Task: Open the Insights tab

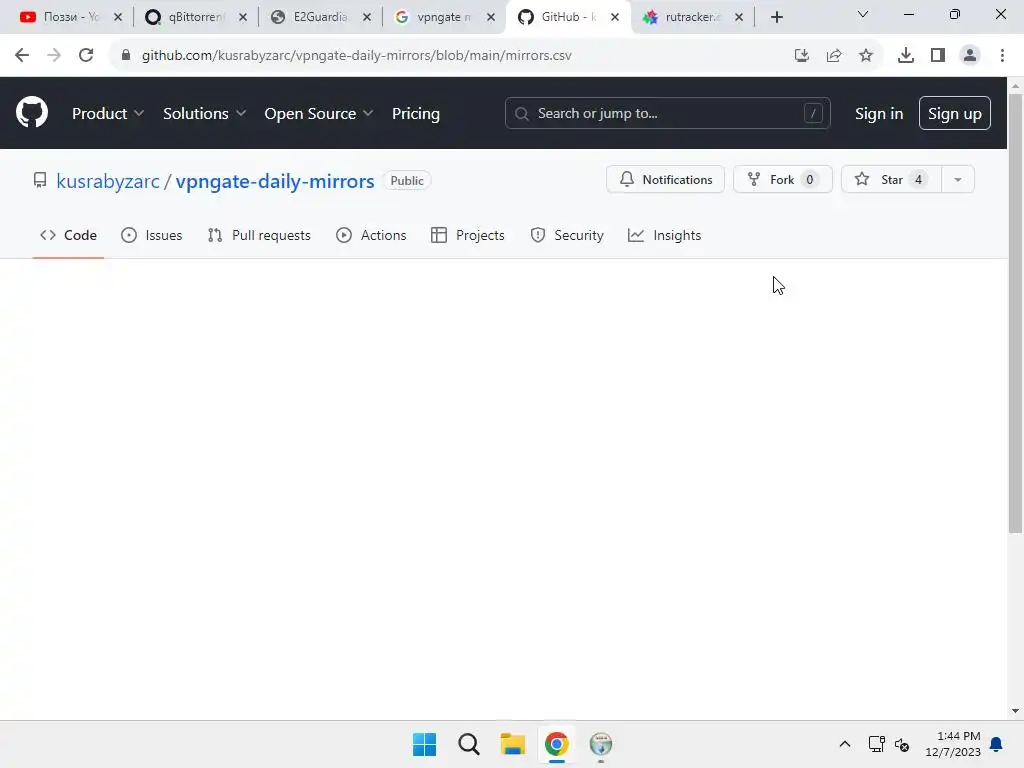Action: coord(664,235)
